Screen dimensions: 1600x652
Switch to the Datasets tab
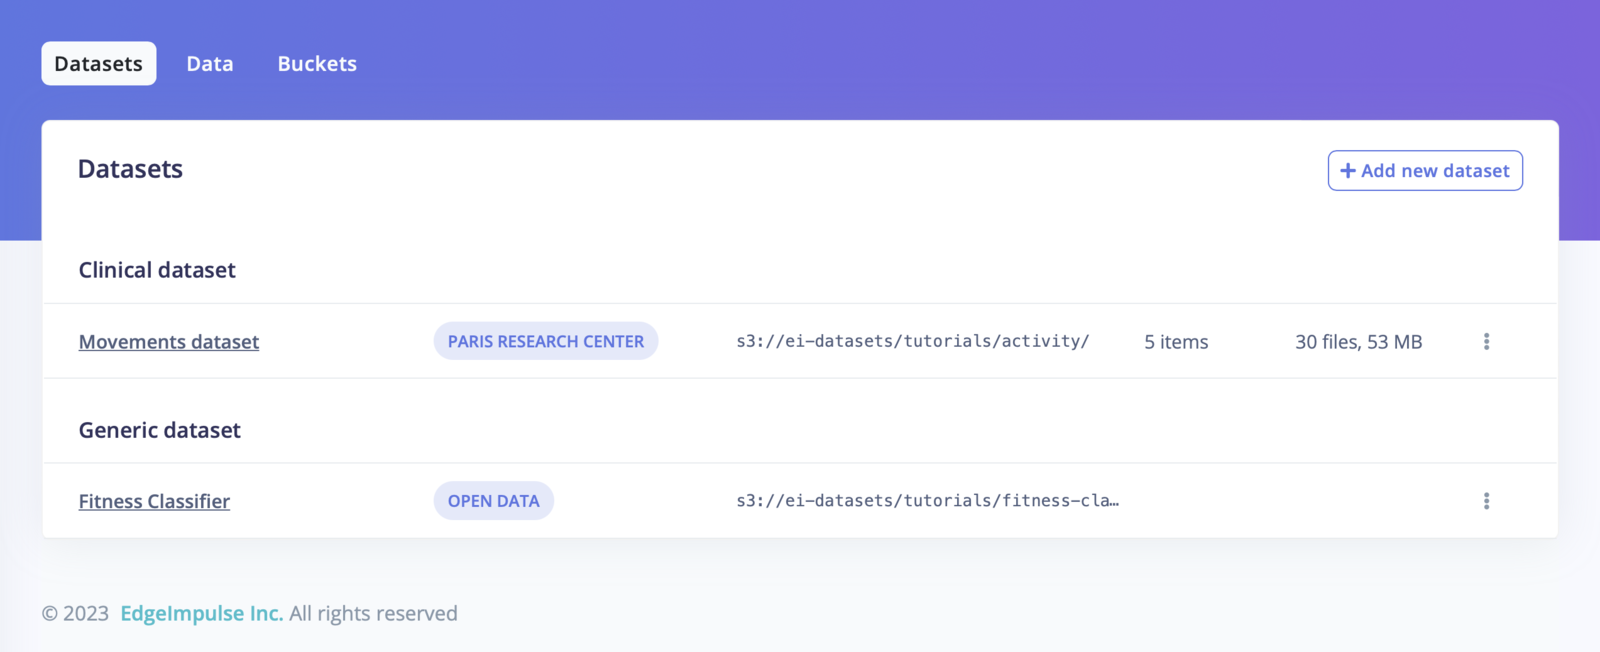(99, 63)
